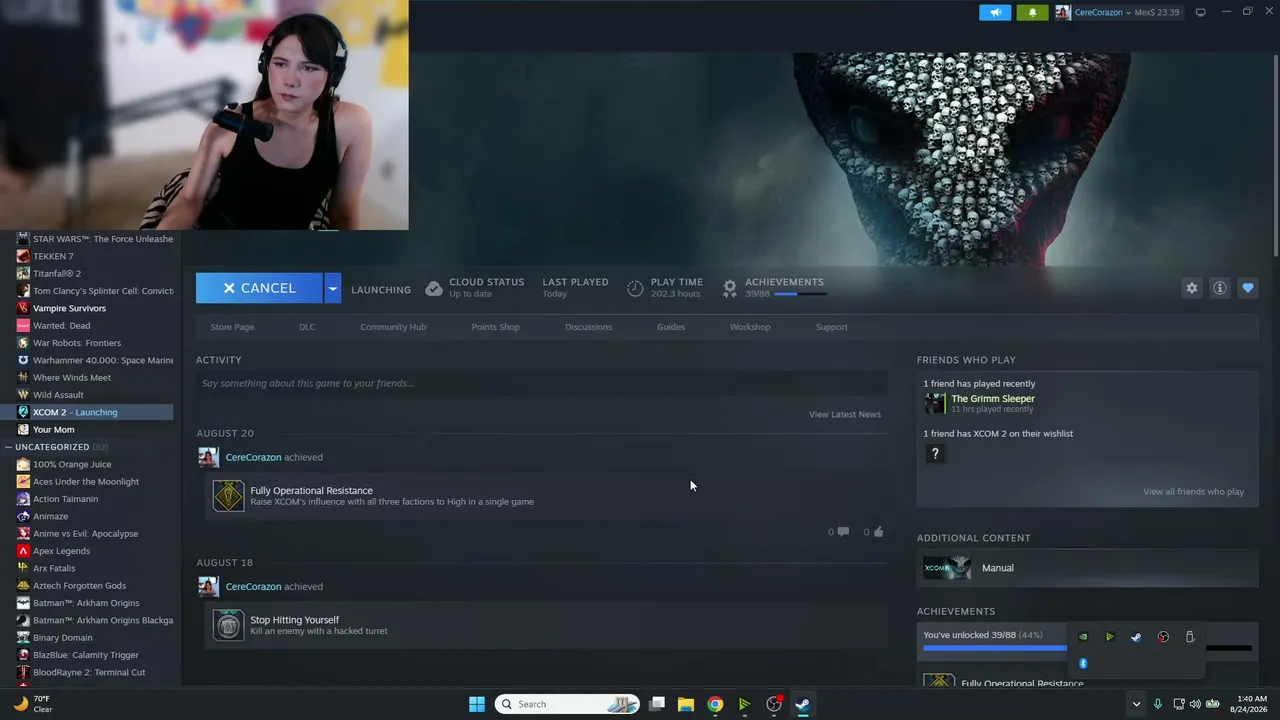Switch Steam to Big Picture mode

point(1201,12)
